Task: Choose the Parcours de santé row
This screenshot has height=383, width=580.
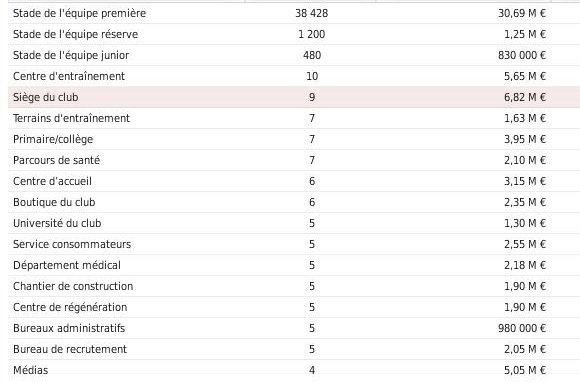Action: (x=294, y=160)
